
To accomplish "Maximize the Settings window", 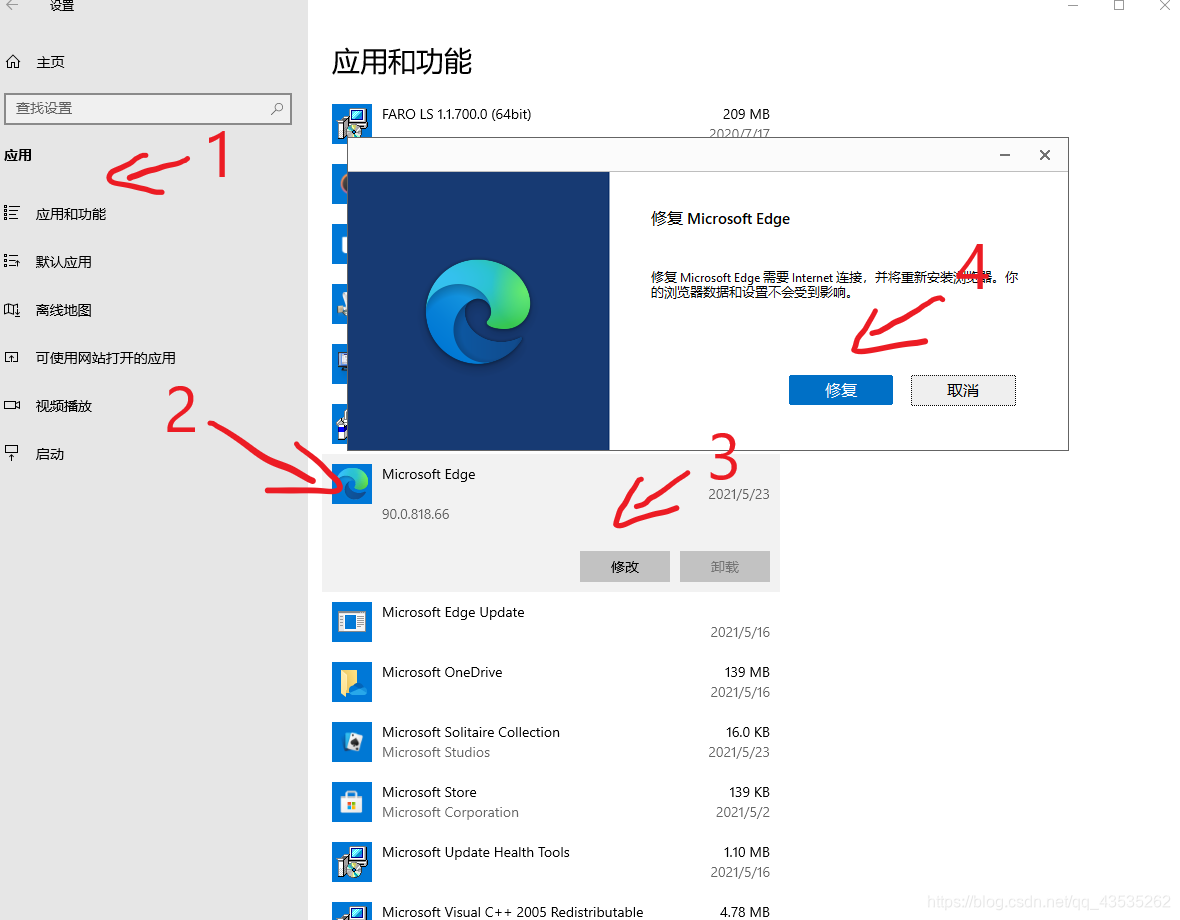I will coord(1119,5).
